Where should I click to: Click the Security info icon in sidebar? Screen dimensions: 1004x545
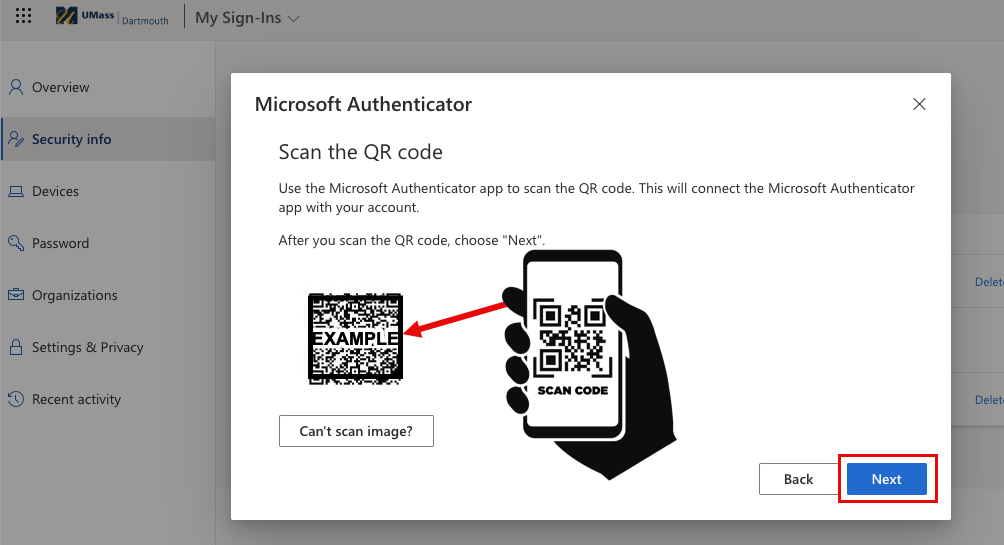pos(16,139)
